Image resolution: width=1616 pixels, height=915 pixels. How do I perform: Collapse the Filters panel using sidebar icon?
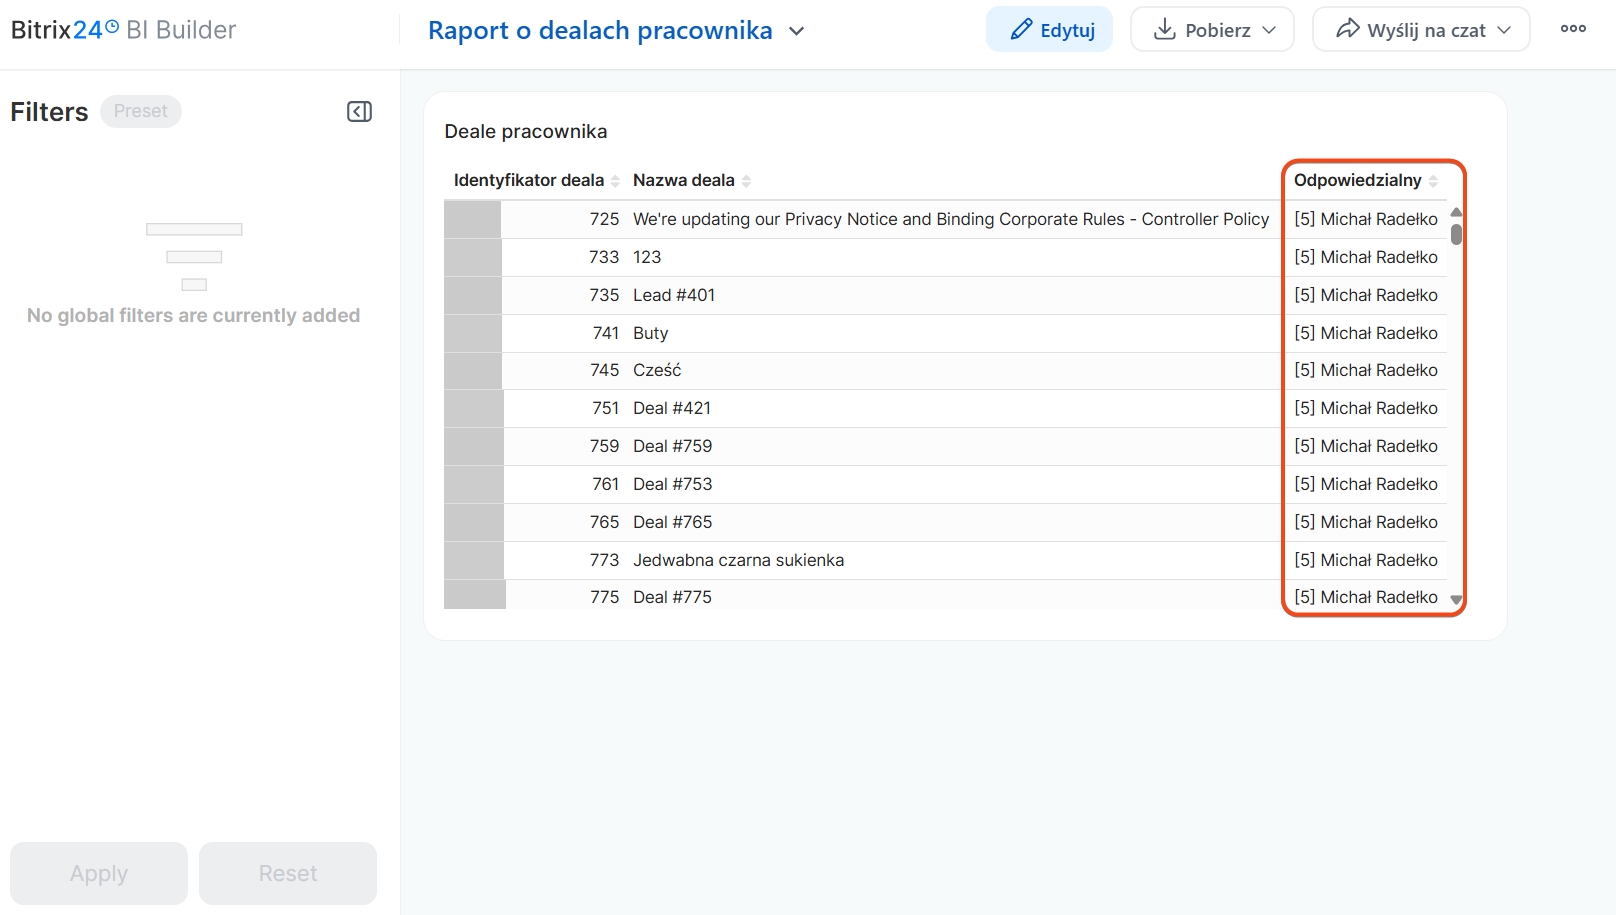359,112
